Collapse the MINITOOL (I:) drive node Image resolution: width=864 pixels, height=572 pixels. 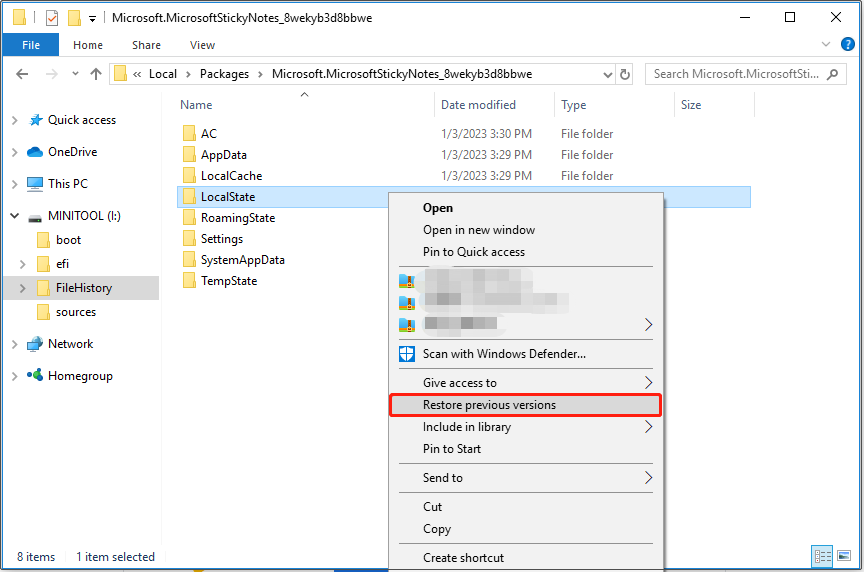pyautogui.click(x=14, y=216)
